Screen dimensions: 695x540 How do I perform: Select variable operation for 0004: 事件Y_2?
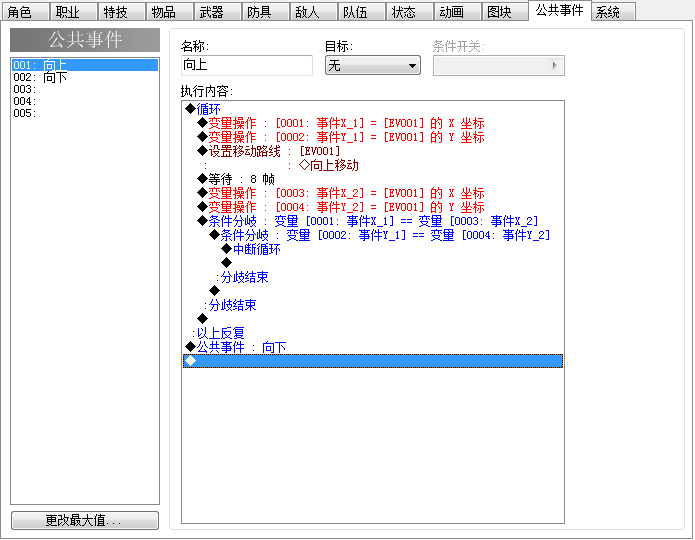pos(373,207)
